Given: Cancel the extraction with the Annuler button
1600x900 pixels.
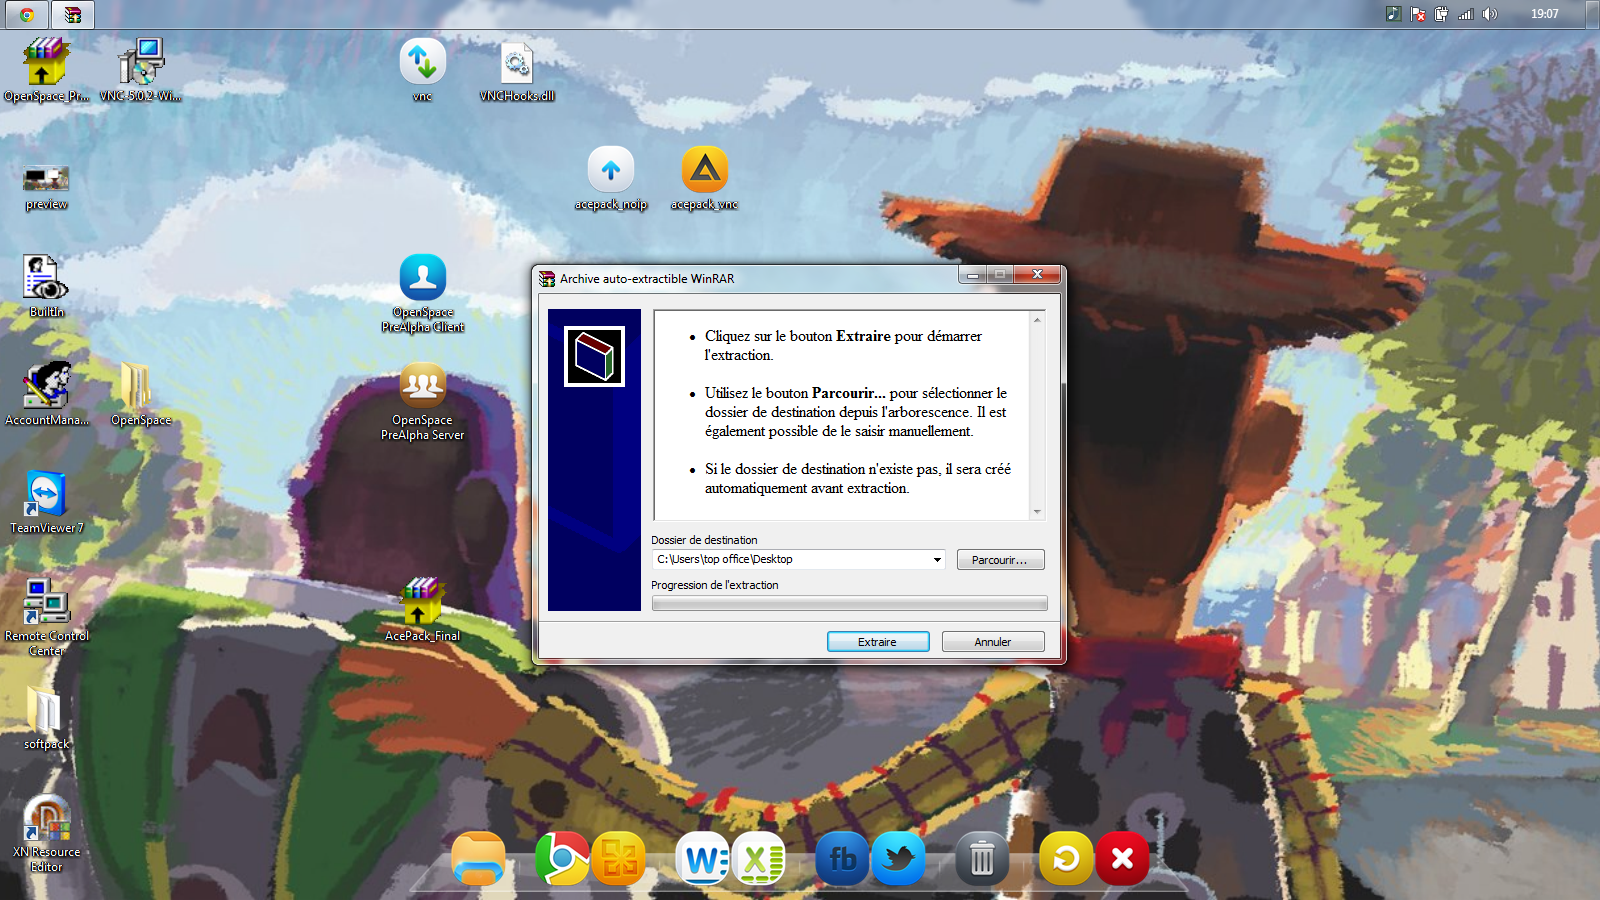Looking at the screenshot, I should coord(993,642).
